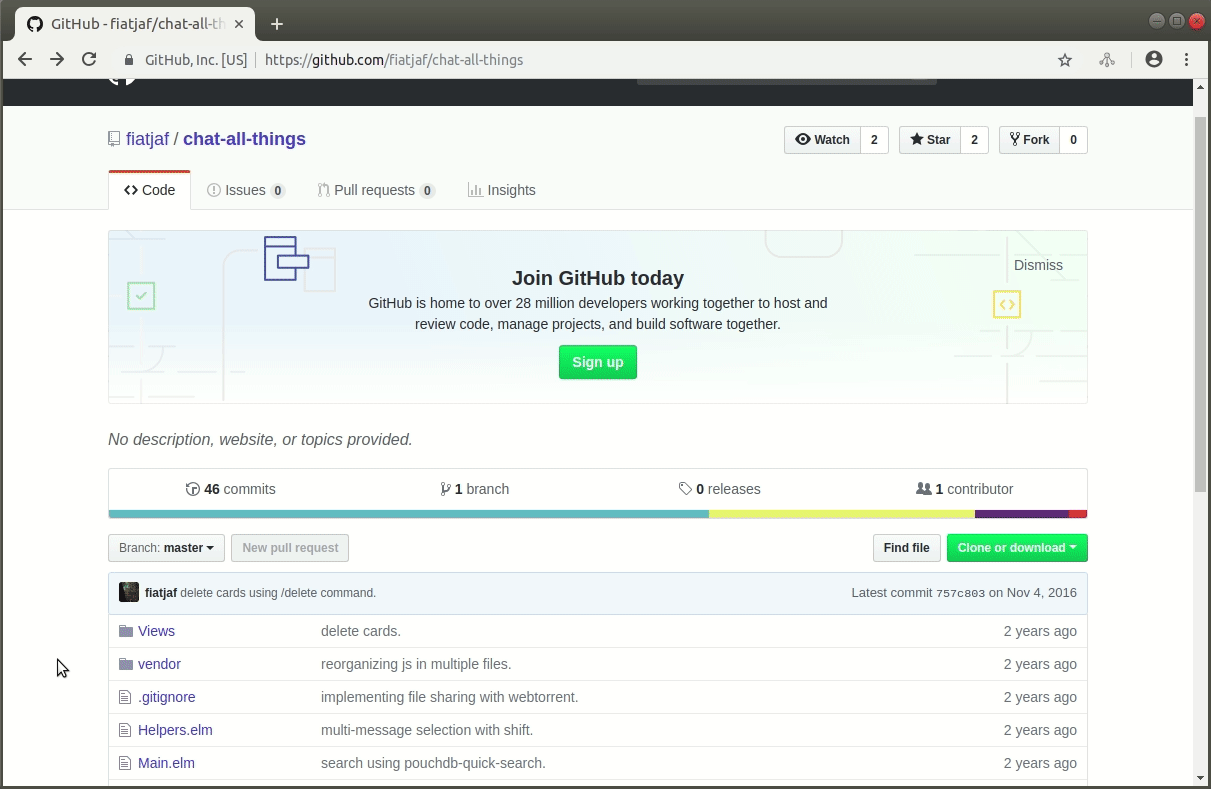Click the purple segment of the language bar
The image size is (1211, 789).
1022,514
